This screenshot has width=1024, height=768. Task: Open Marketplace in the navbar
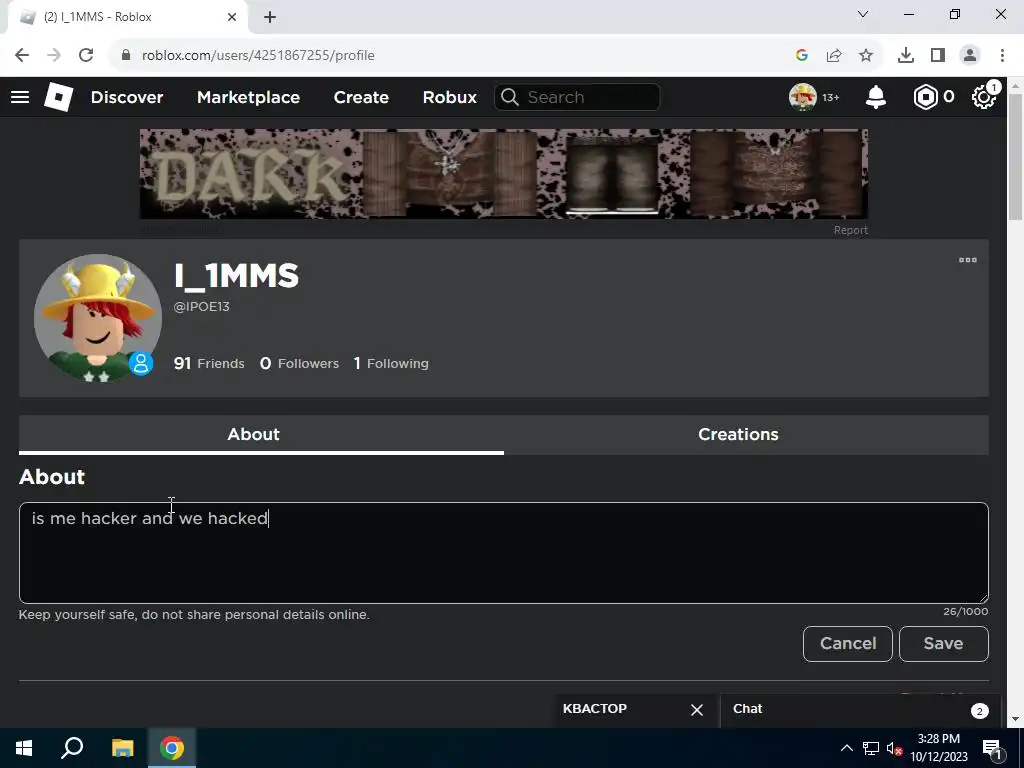248,97
